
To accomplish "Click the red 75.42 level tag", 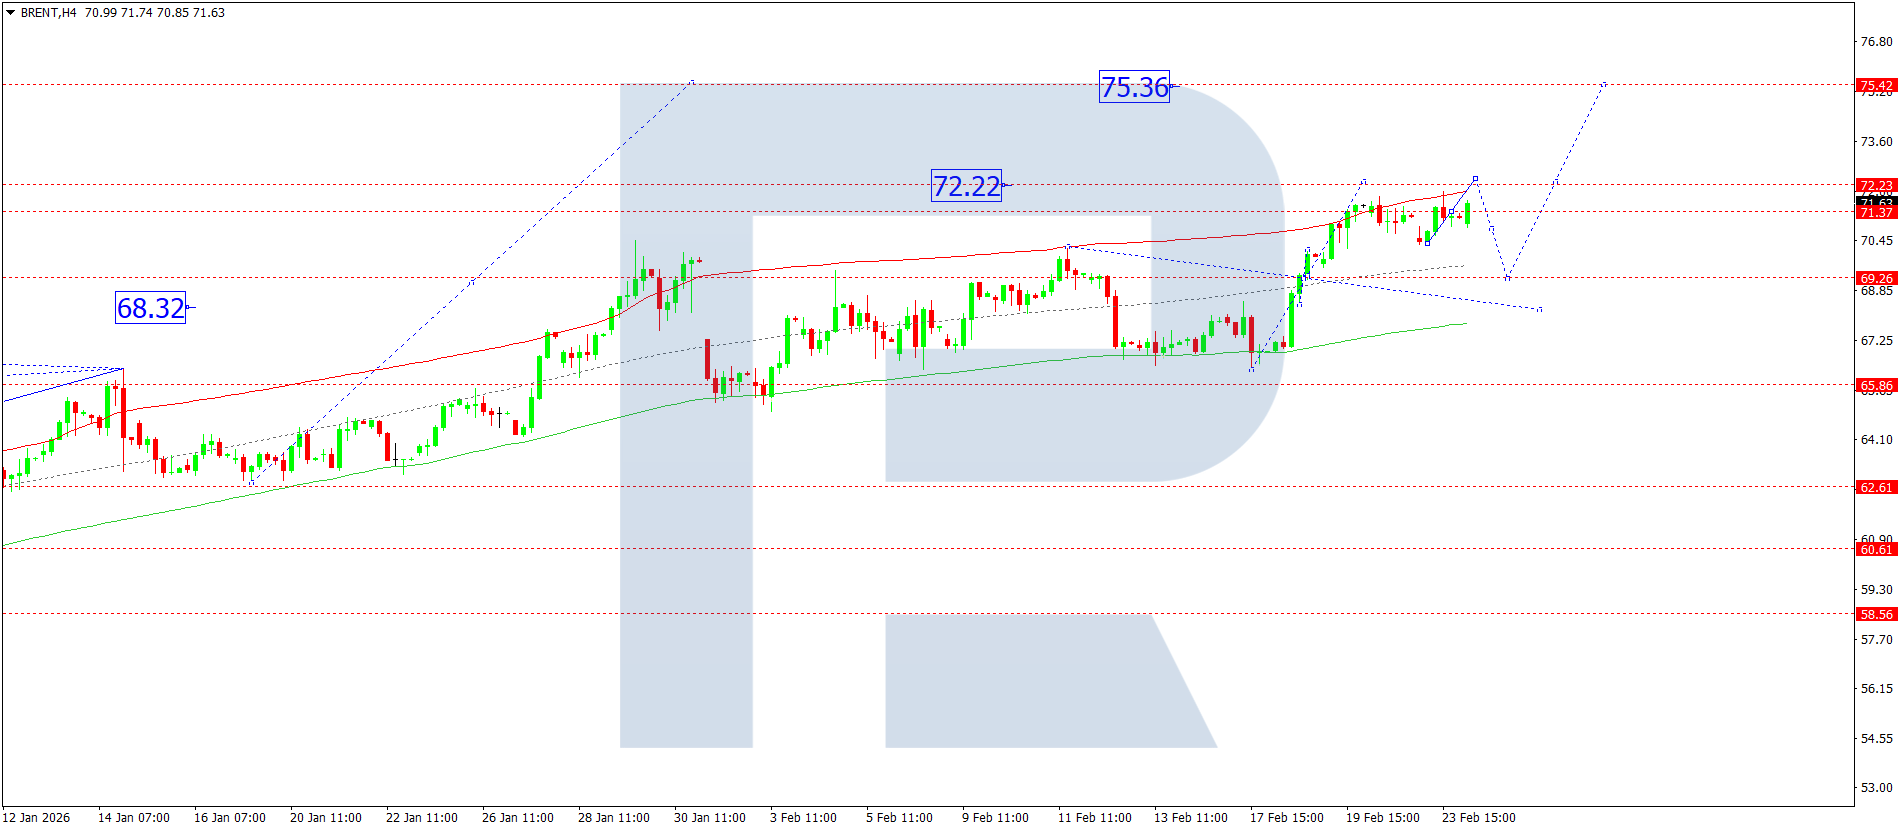I will (1876, 86).
